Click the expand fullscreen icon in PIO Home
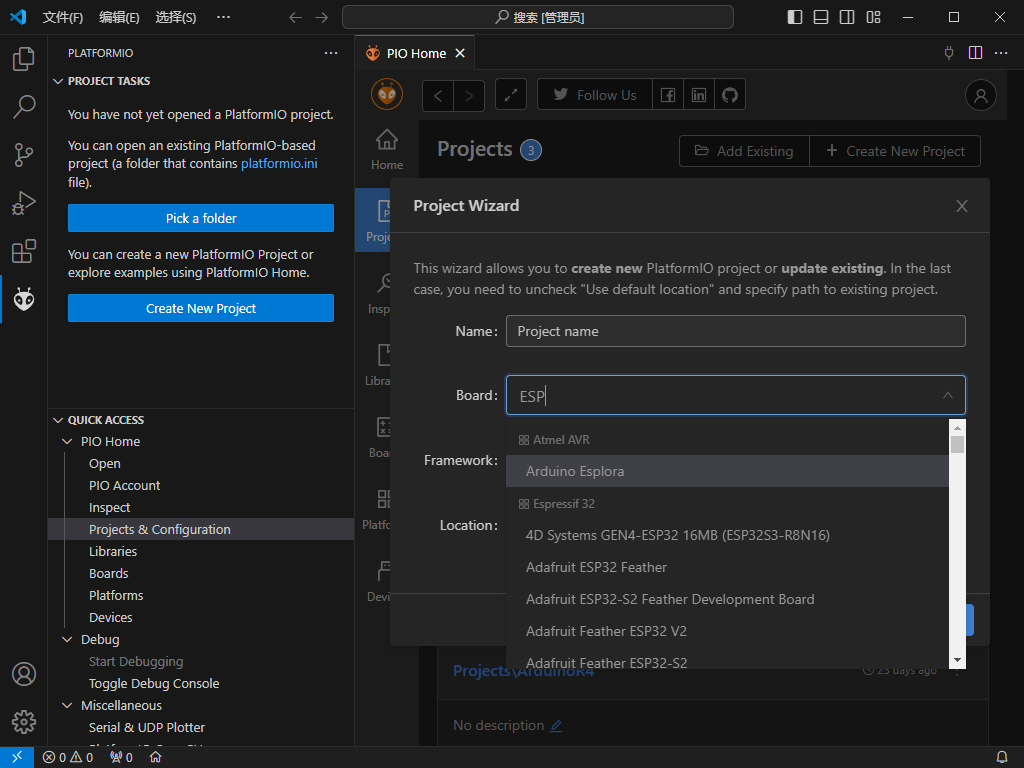This screenshot has height=768, width=1024. tap(511, 95)
